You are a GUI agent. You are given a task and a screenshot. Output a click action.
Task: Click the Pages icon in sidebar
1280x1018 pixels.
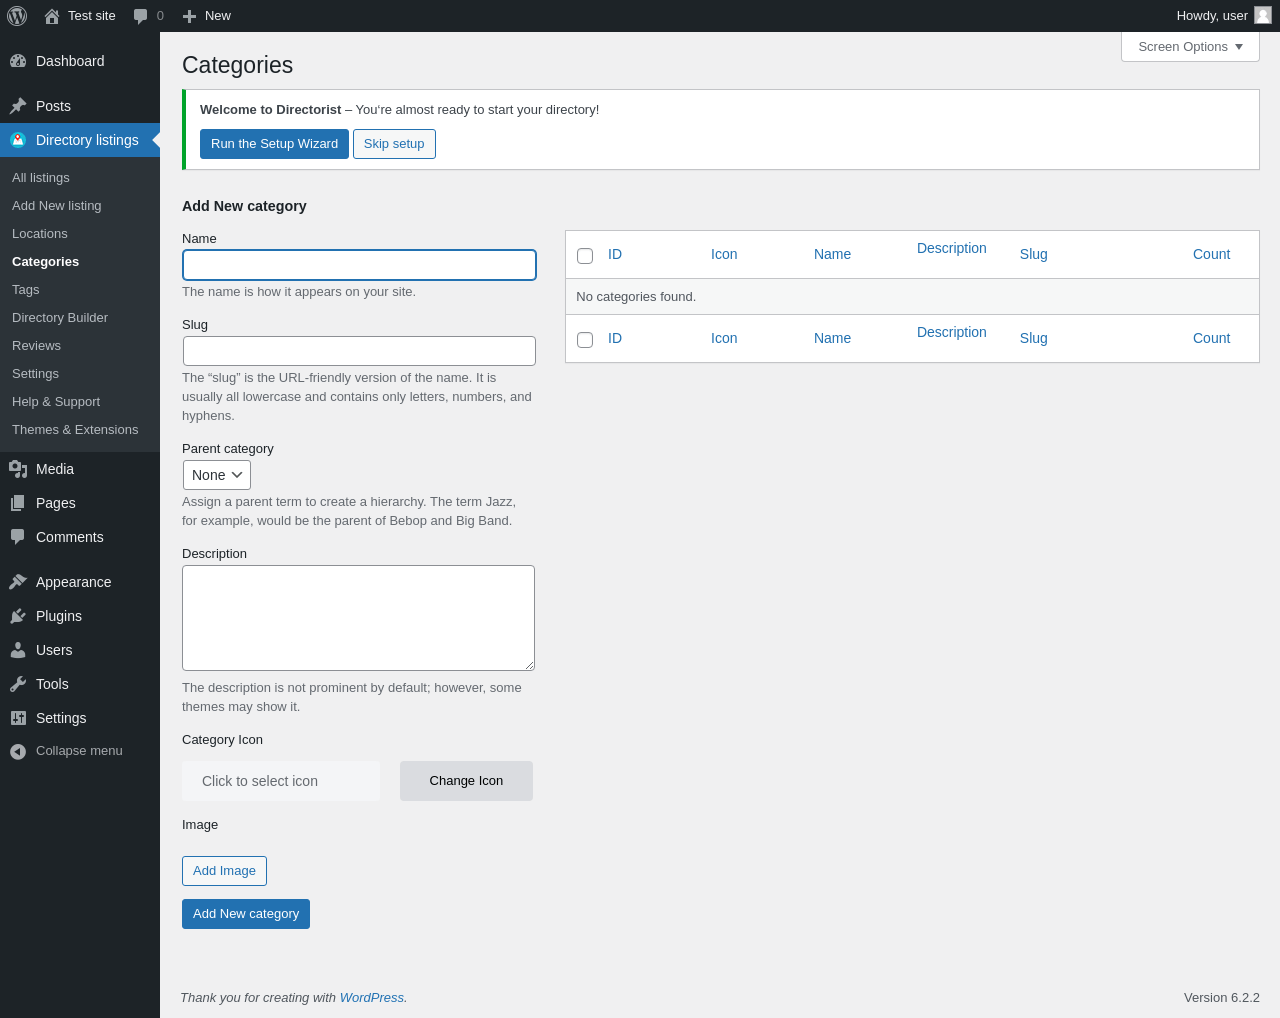[x=18, y=503]
